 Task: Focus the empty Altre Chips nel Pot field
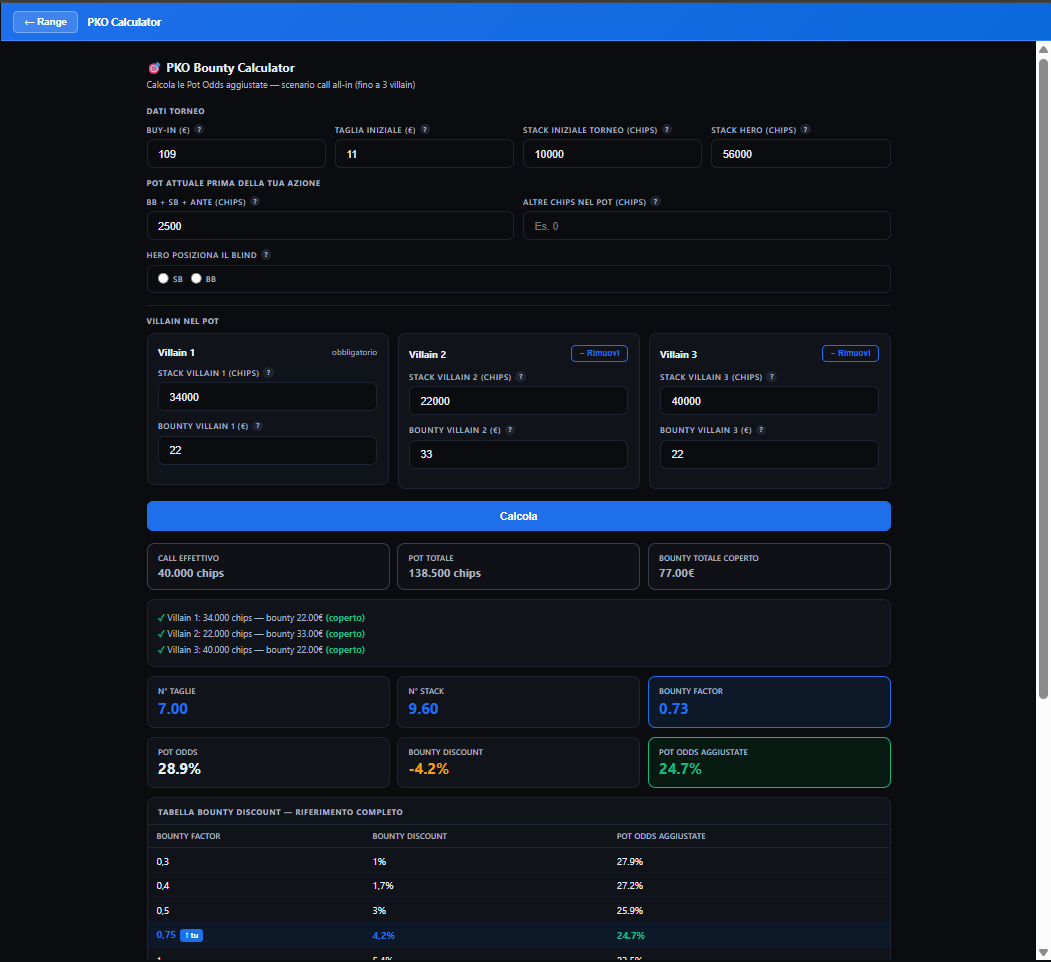[x=706, y=226]
